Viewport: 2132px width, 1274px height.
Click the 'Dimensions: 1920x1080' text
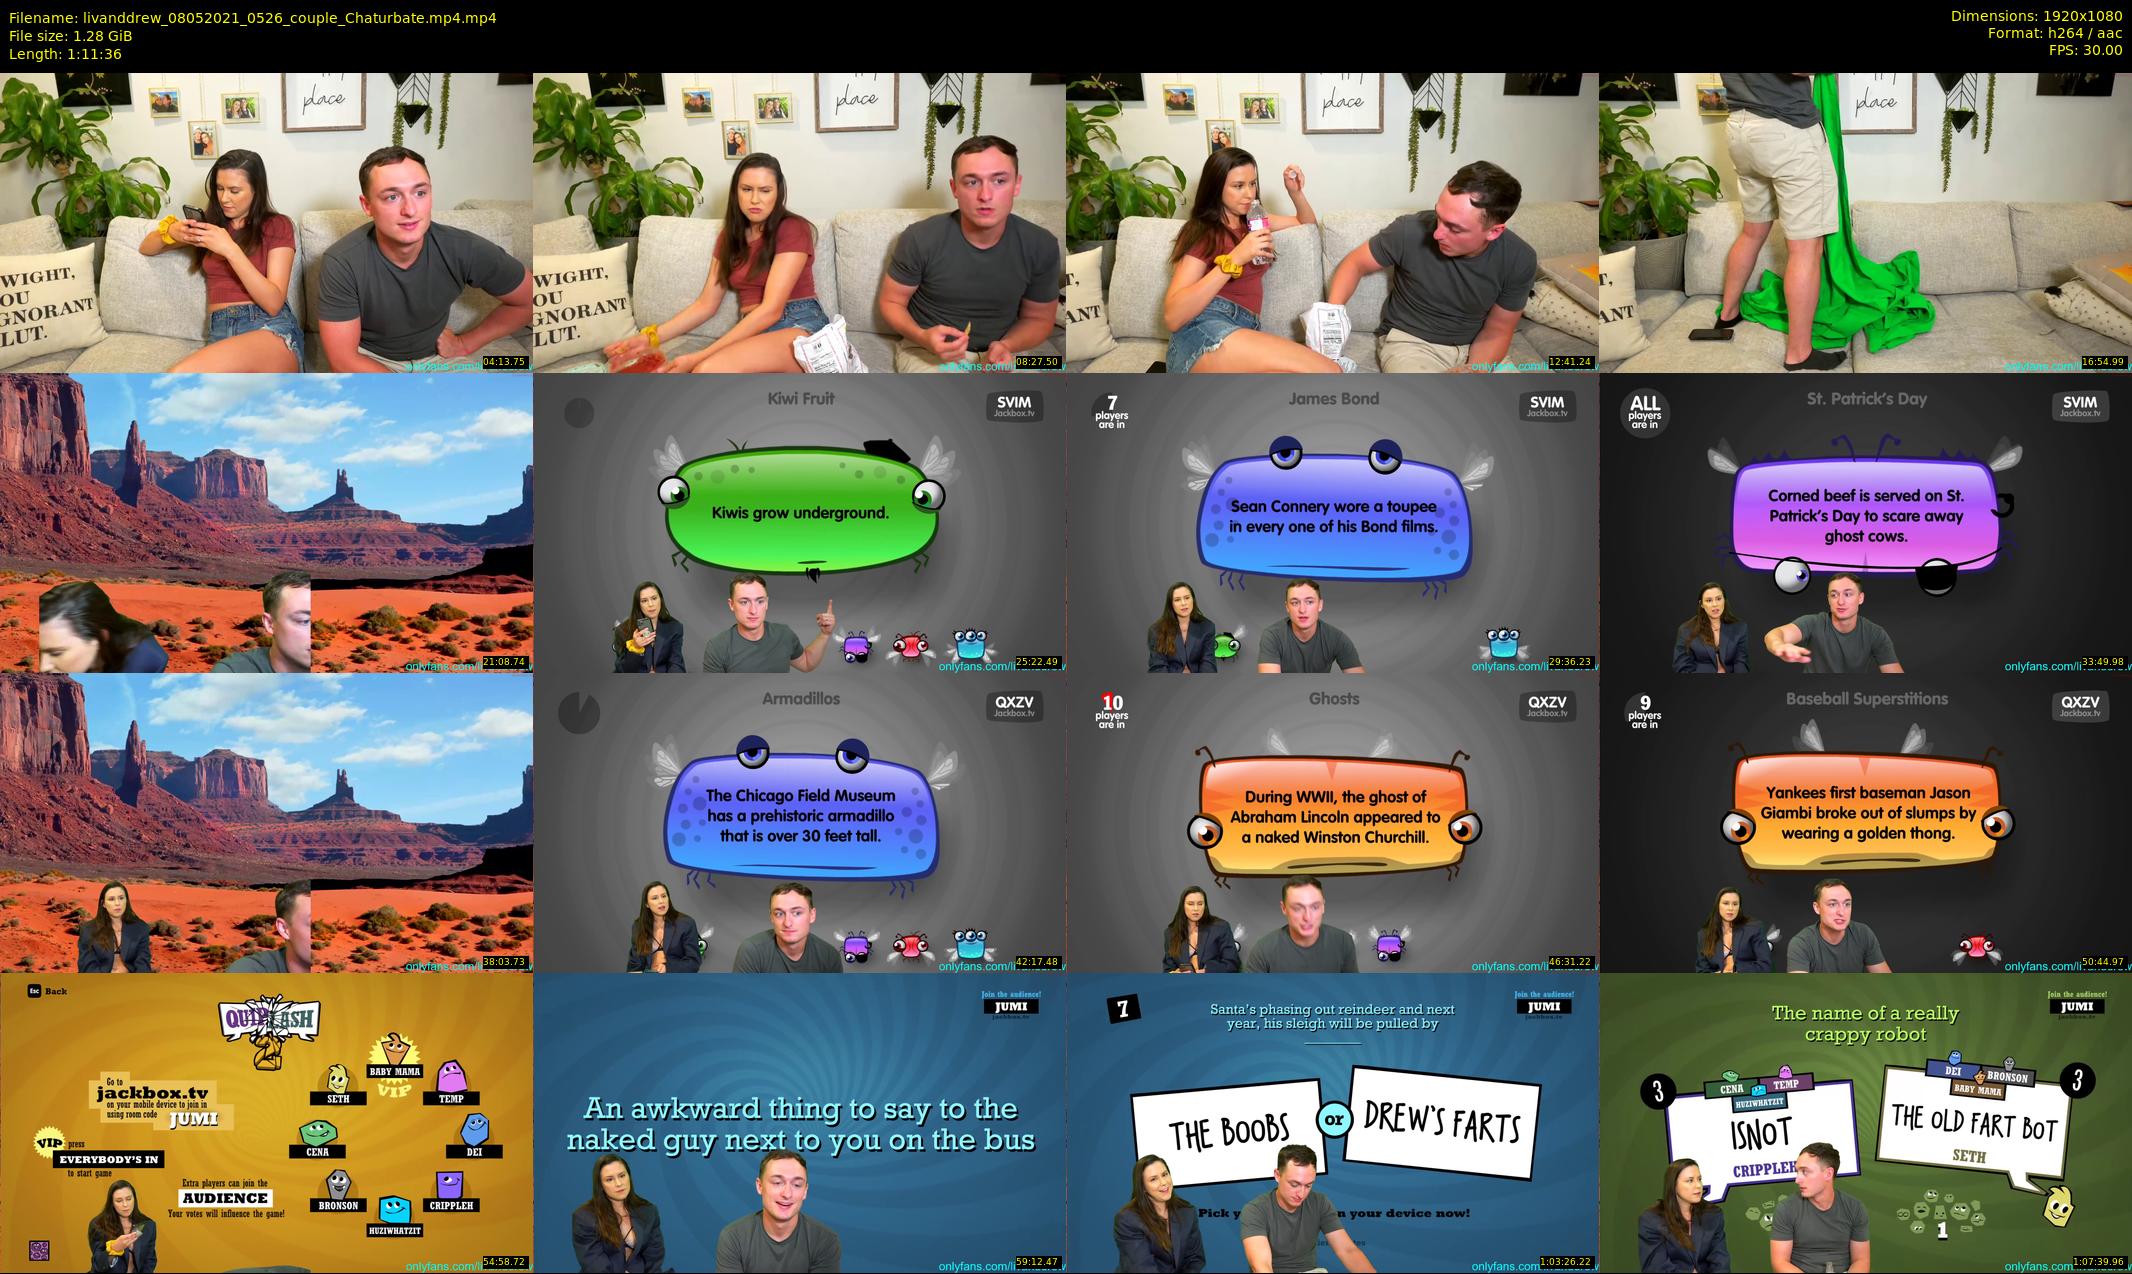coord(2036,16)
